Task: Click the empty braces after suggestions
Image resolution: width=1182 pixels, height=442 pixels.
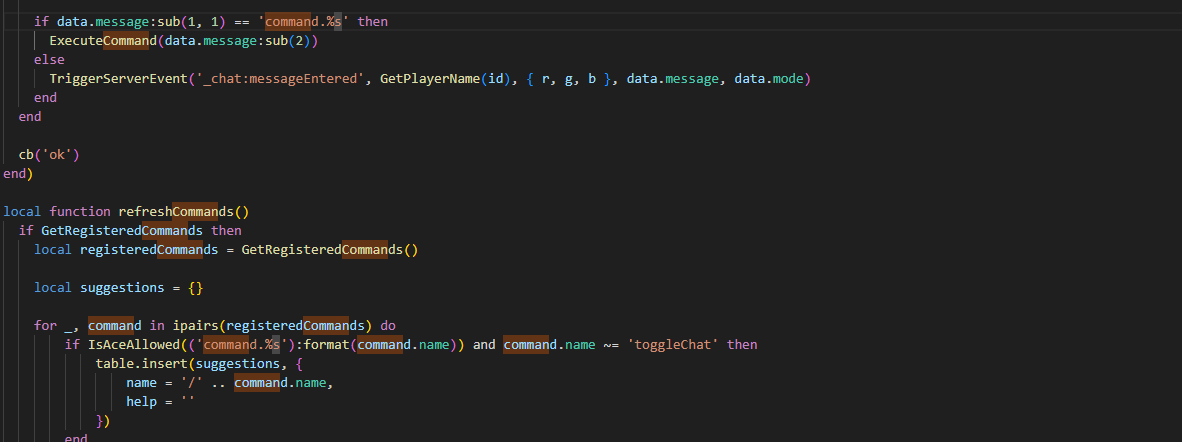Action: coord(195,287)
